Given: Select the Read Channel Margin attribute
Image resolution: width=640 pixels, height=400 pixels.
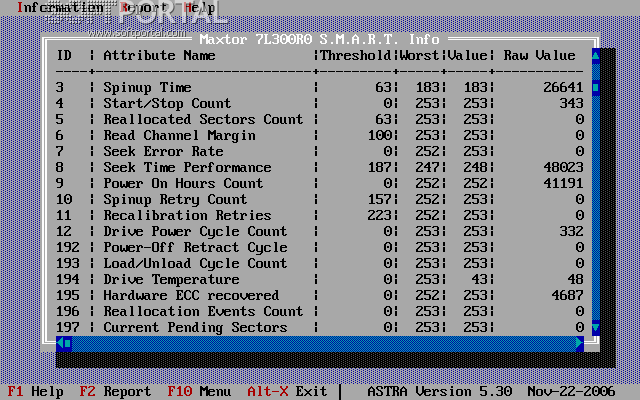Looking at the screenshot, I should coord(180,135).
